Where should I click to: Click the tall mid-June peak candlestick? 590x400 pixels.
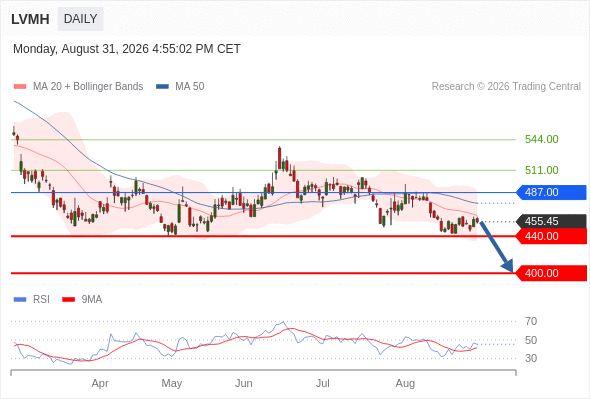pos(280,158)
